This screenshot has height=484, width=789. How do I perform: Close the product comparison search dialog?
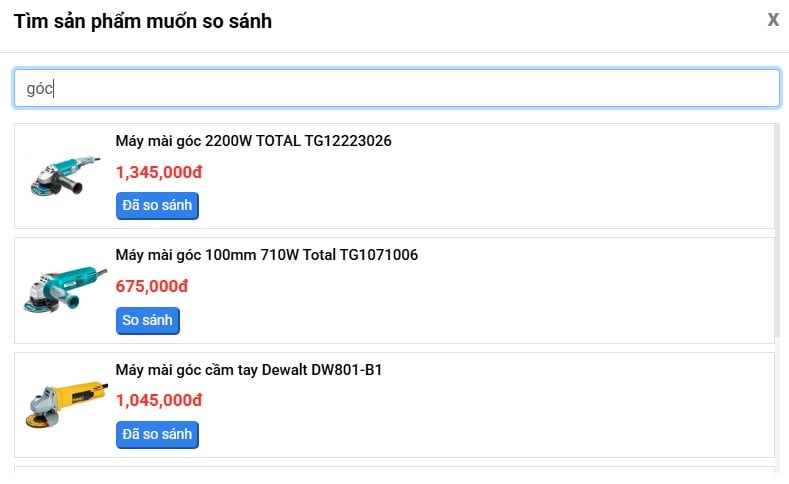773,20
